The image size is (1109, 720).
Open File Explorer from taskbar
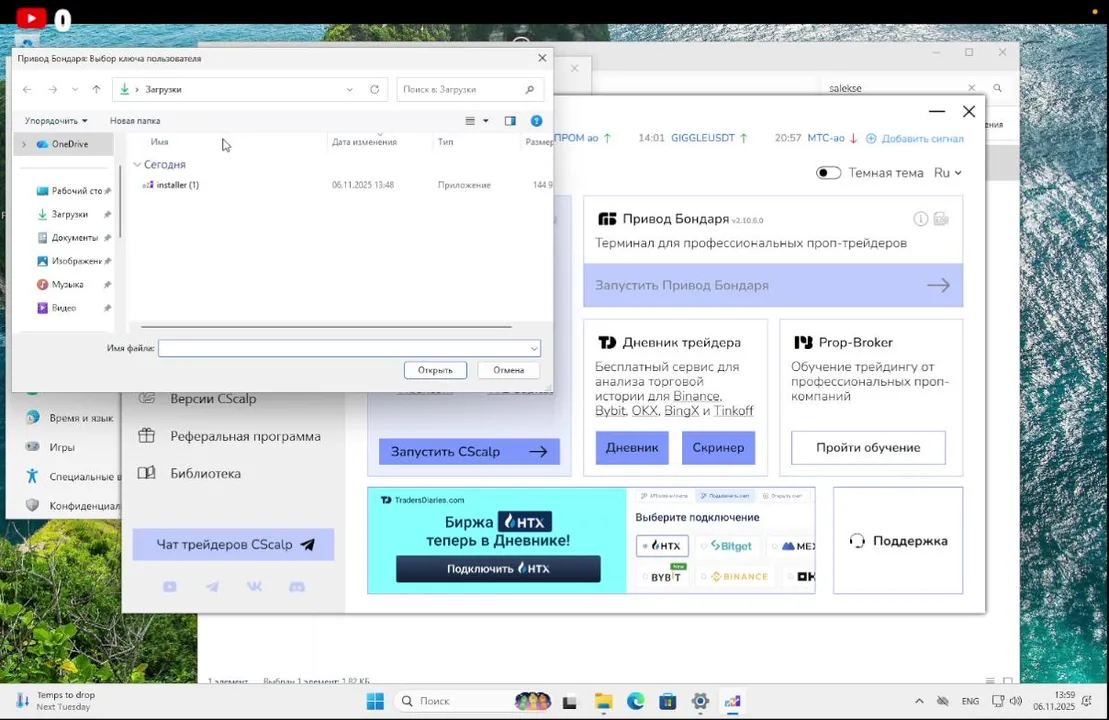603,701
